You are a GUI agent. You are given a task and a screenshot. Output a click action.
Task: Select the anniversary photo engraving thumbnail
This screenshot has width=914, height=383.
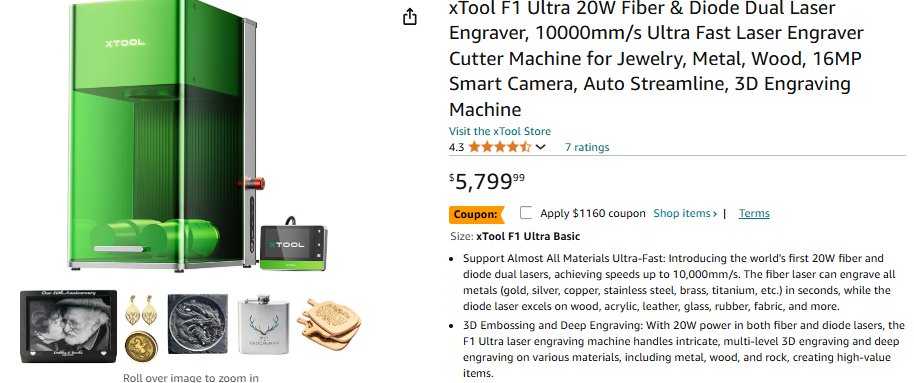click(68, 326)
